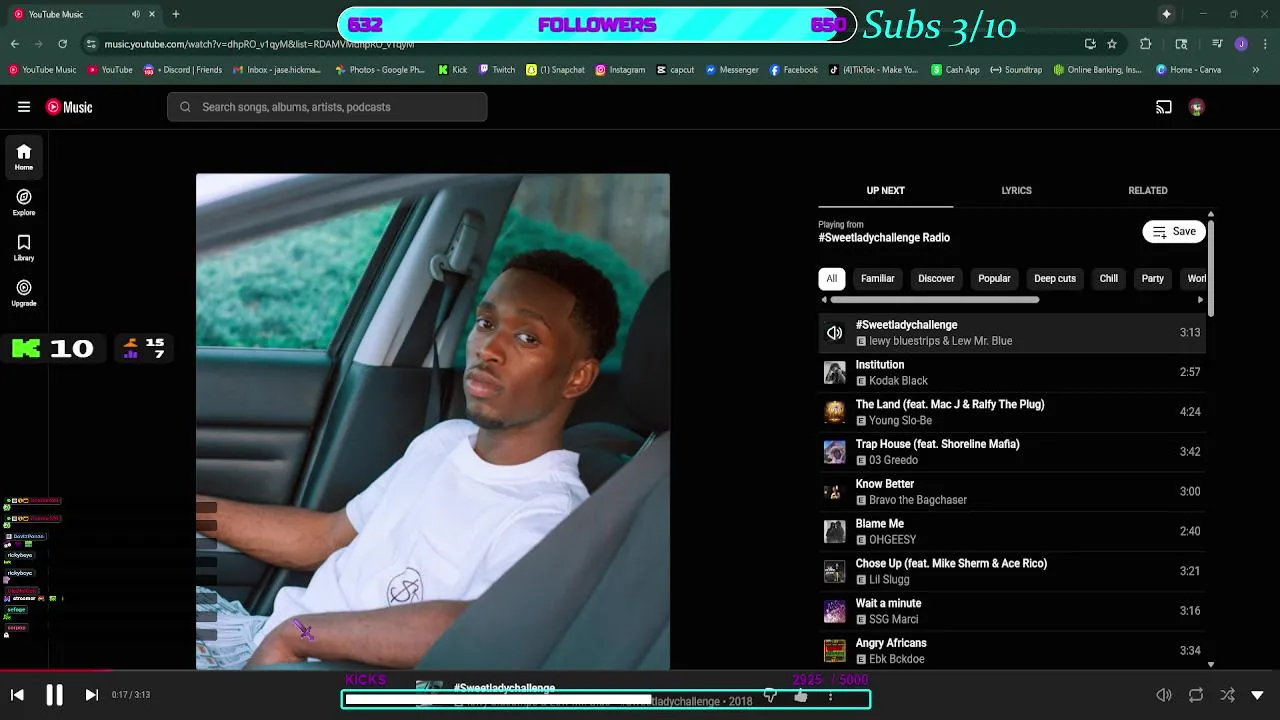Open Library in the sidebar
The image size is (1280, 720).
point(24,248)
